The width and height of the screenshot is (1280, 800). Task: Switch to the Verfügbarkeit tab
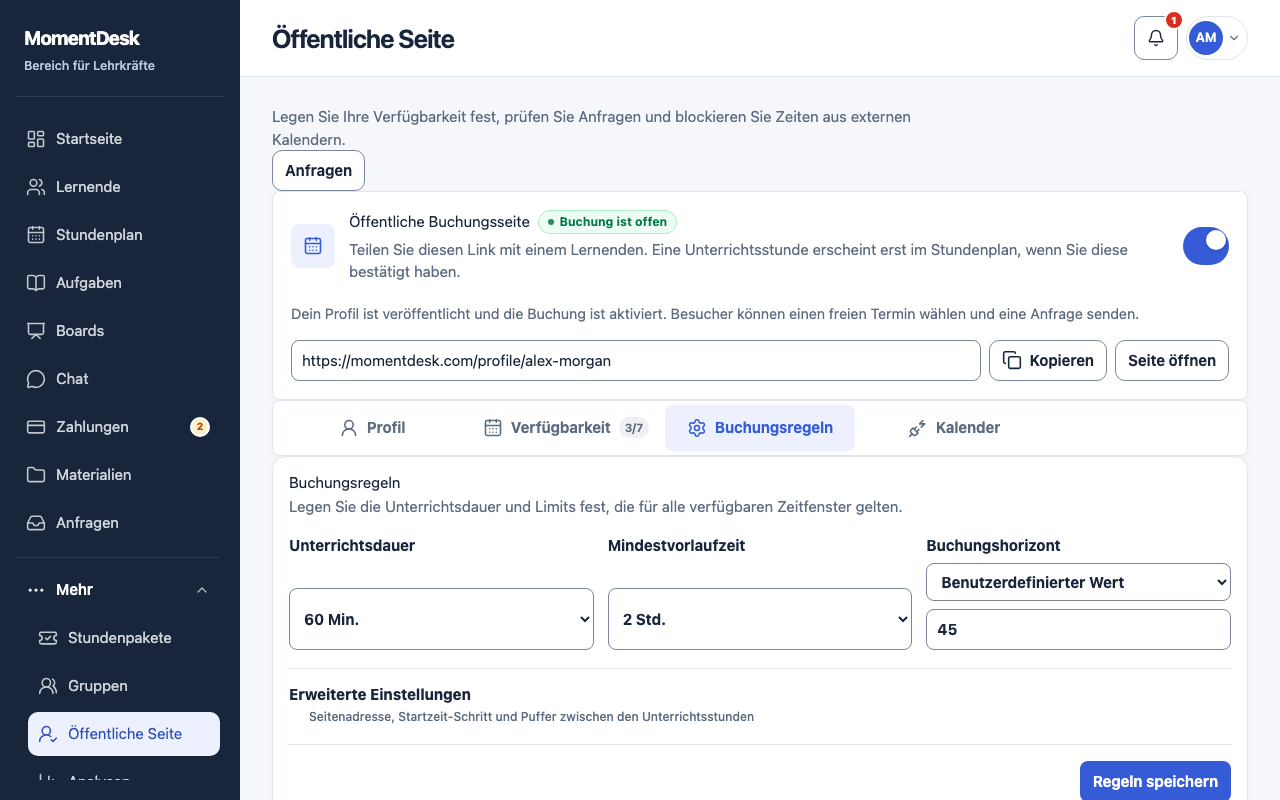click(x=566, y=428)
